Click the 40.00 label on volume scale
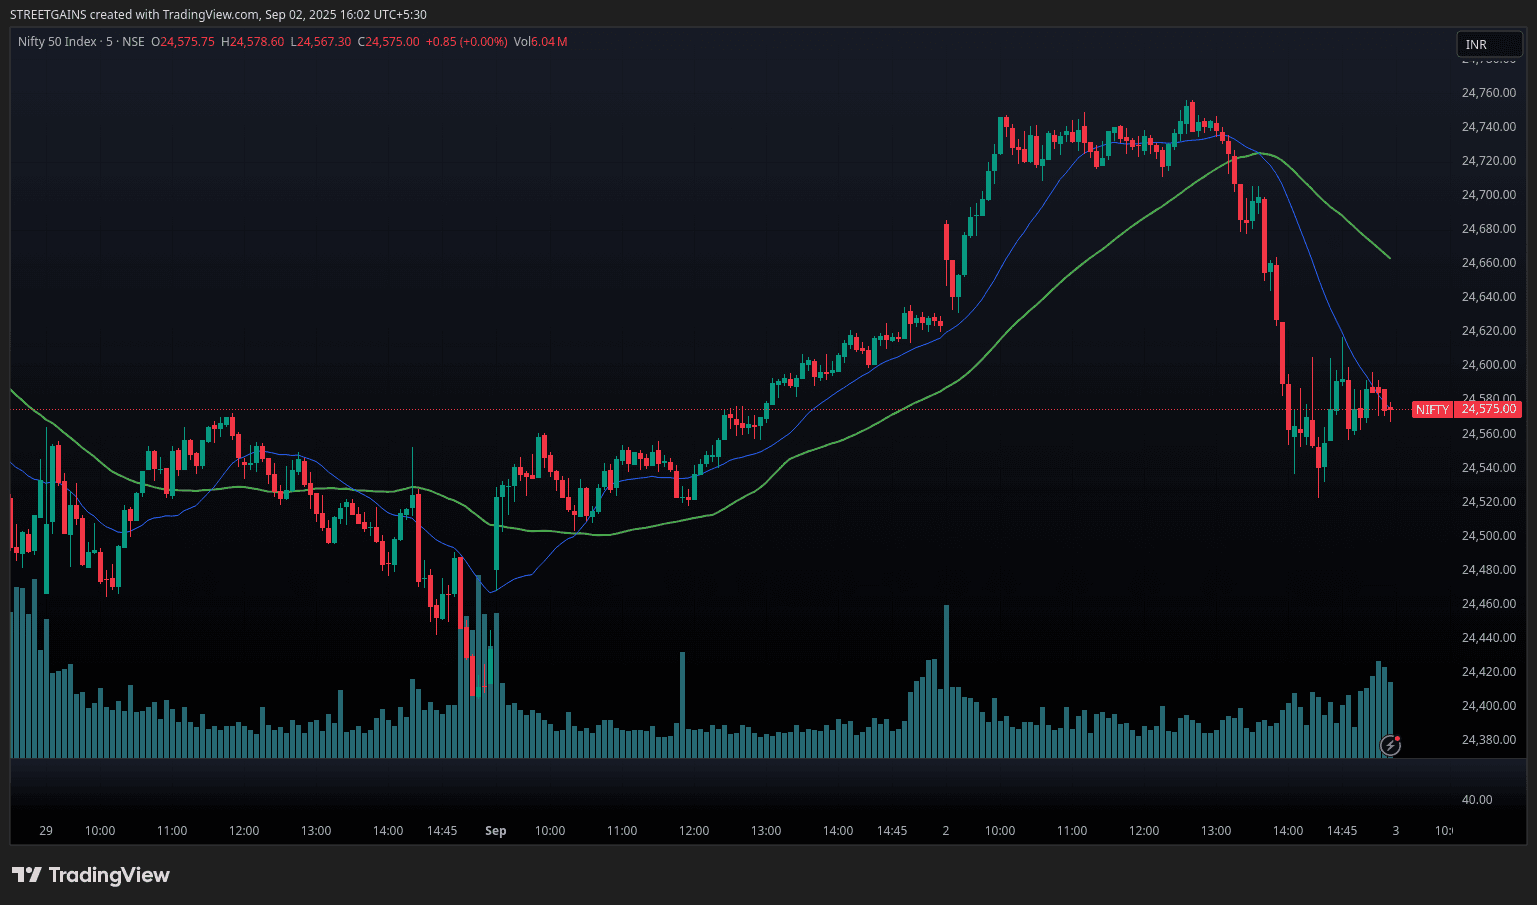The image size is (1537, 905). (1477, 800)
